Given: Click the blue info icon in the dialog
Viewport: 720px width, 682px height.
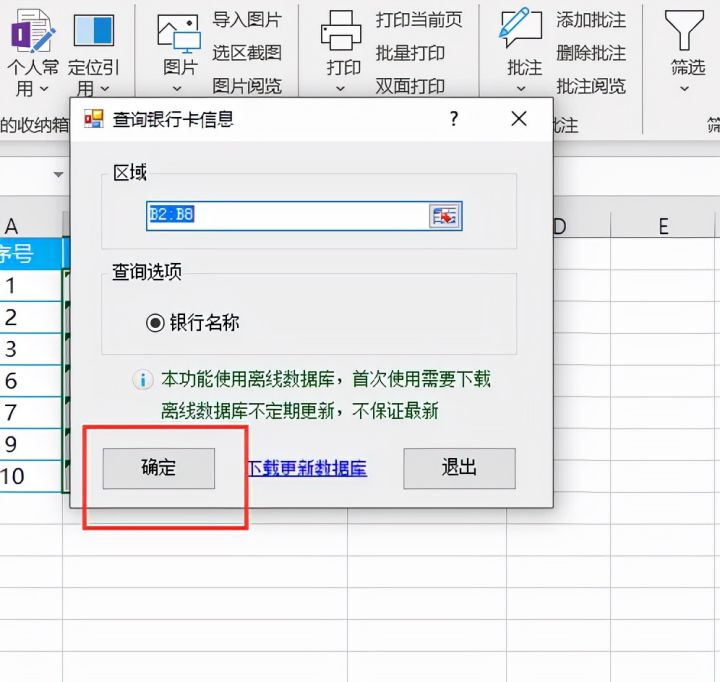Looking at the screenshot, I should [143, 380].
